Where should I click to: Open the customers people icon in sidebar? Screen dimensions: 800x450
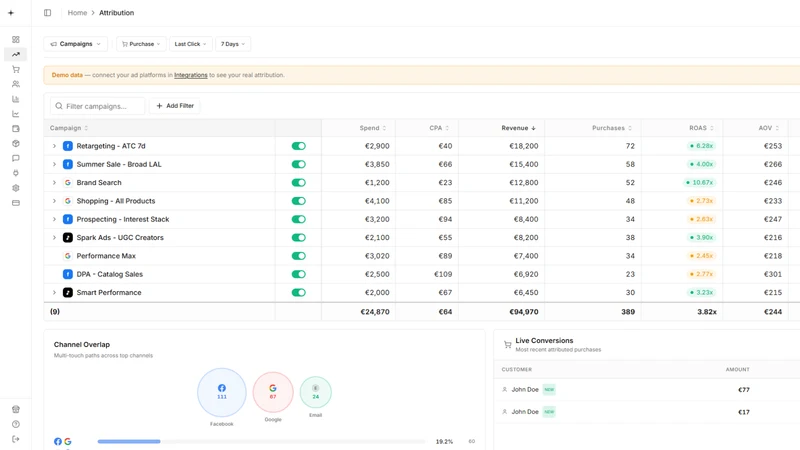pos(16,84)
